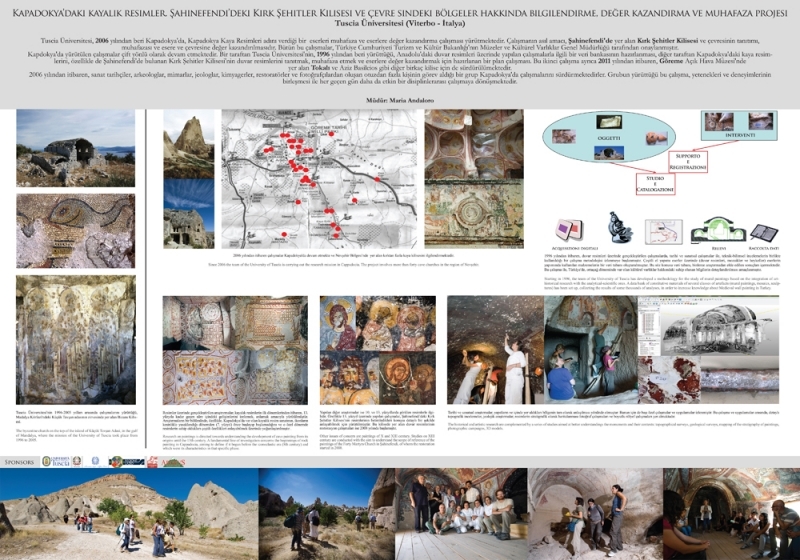Click the Raccolta Dati caption
This screenshot has width=800, height=560.
(x=763, y=248)
